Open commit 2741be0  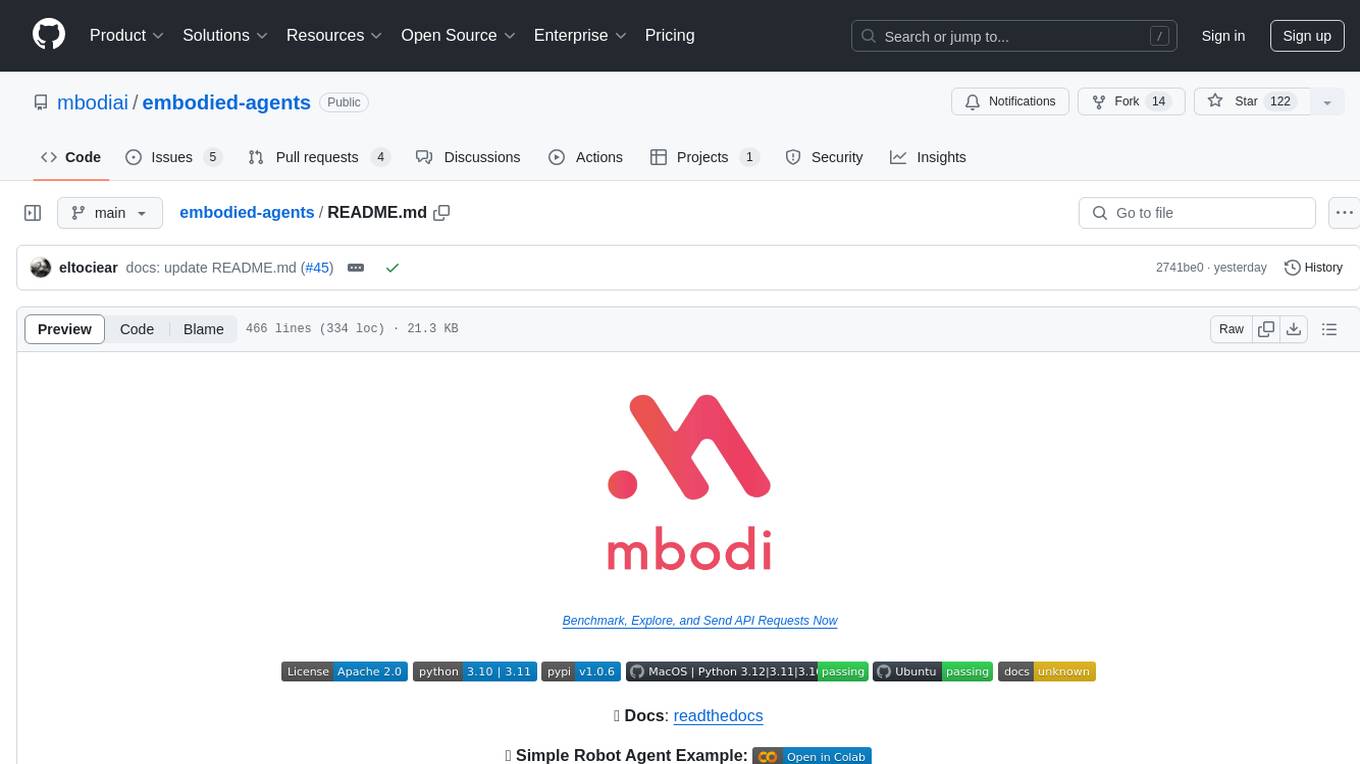coord(1179,268)
